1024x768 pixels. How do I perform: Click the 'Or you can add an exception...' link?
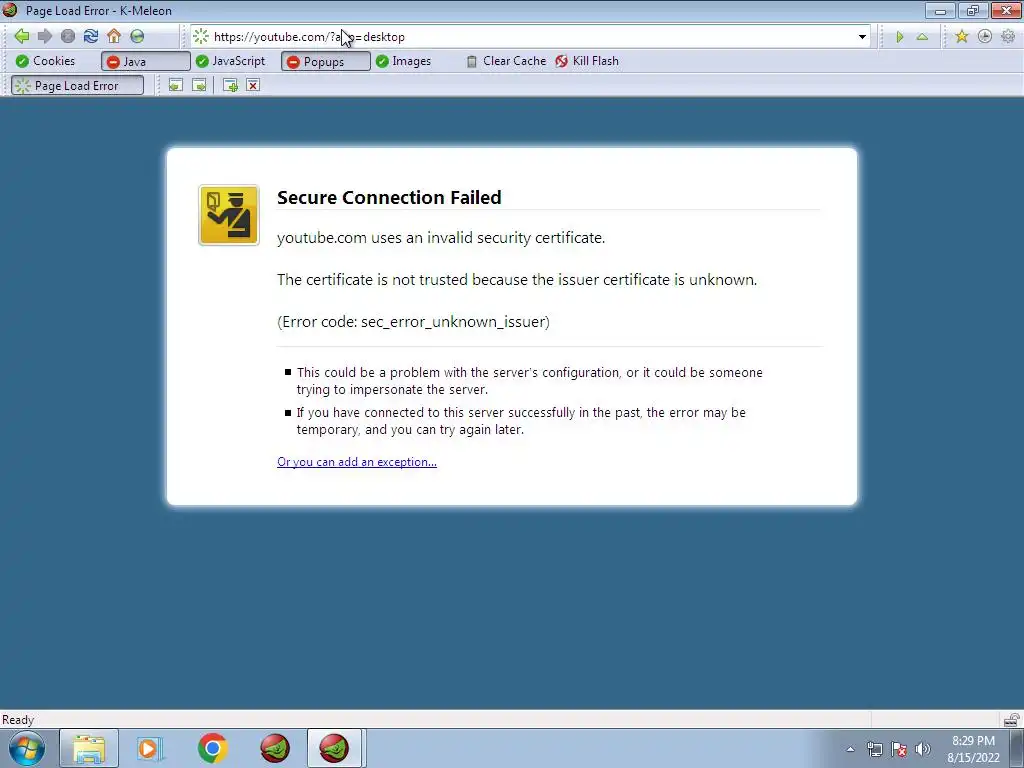click(x=357, y=462)
